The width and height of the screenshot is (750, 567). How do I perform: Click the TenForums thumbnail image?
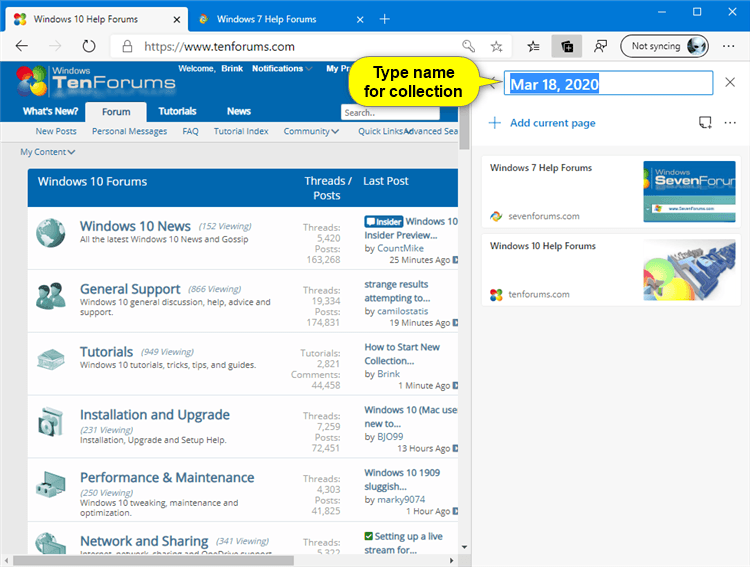pyautogui.click(x=689, y=270)
